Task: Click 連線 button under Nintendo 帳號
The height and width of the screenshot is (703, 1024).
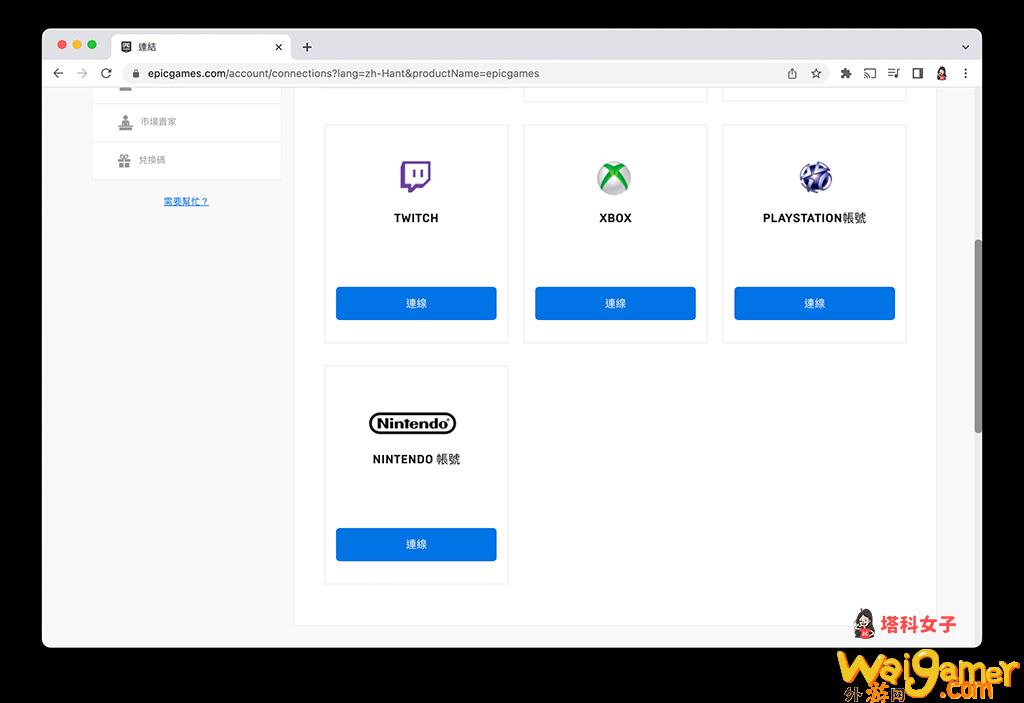Action: point(416,544)
